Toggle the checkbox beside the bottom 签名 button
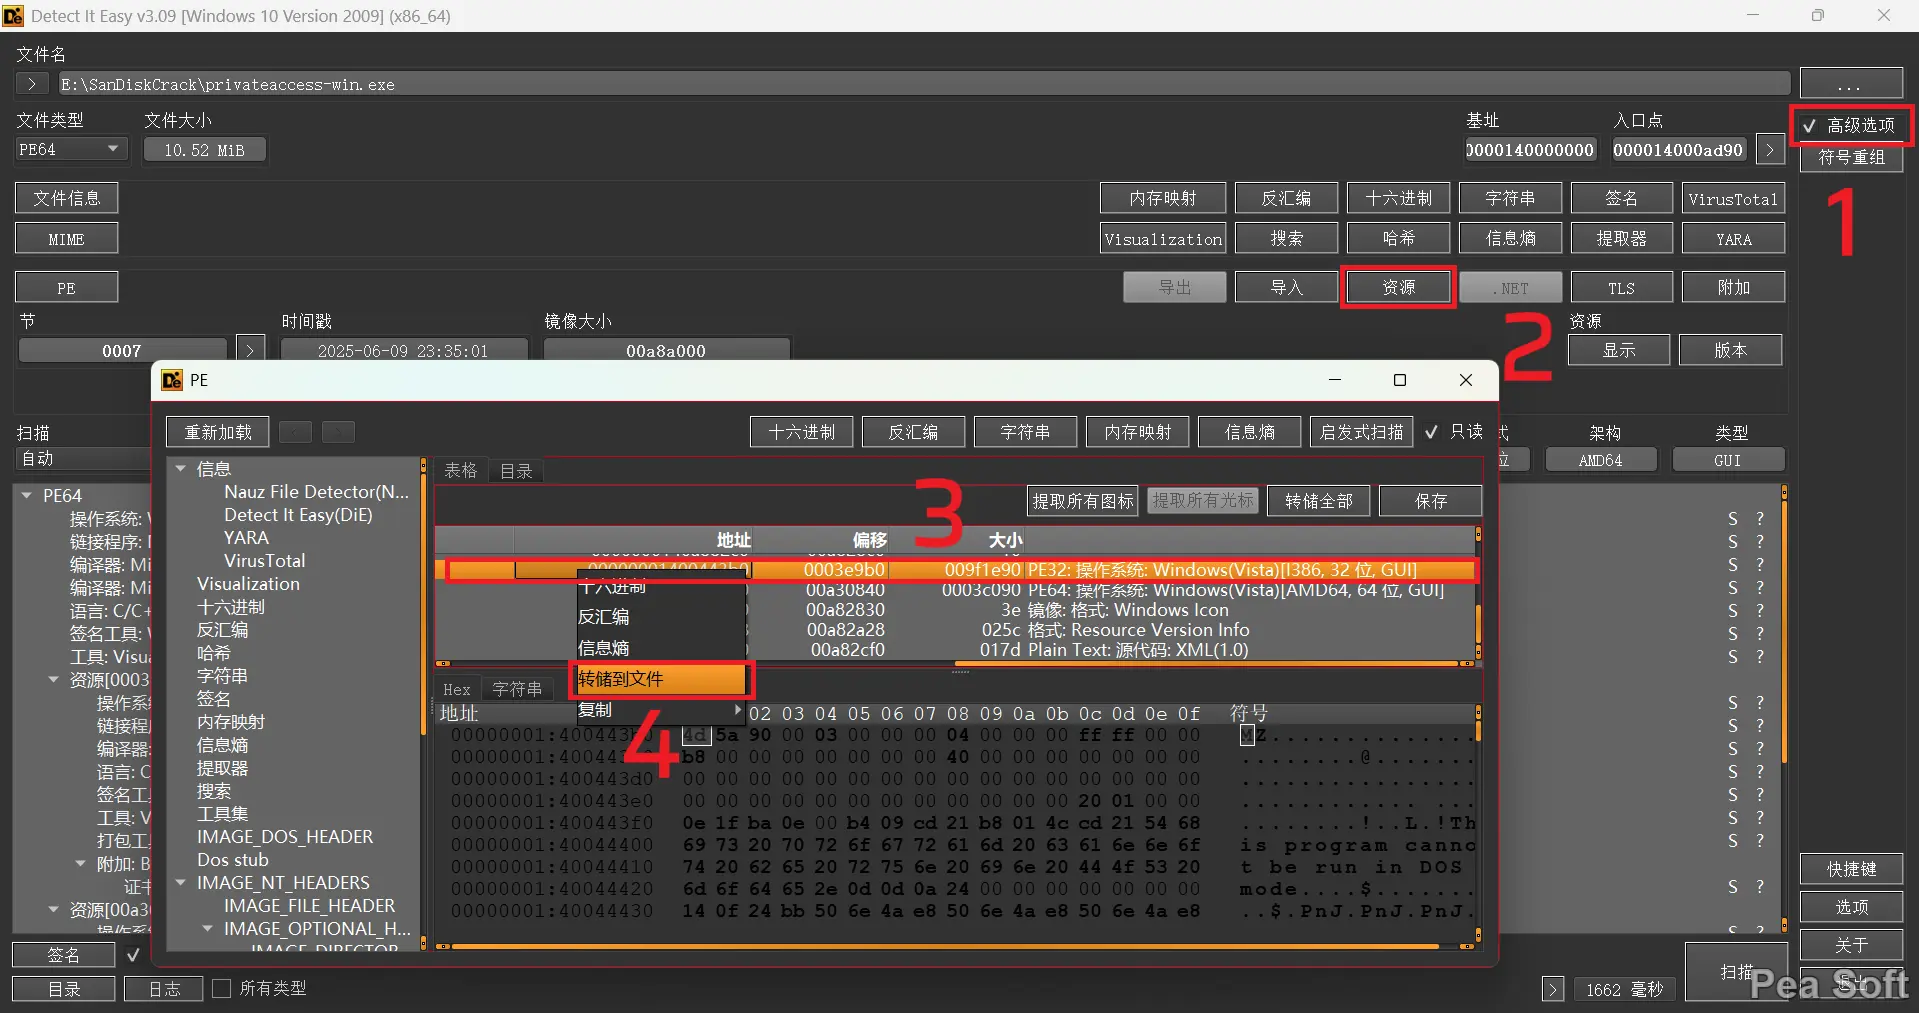 pos(133,955)
